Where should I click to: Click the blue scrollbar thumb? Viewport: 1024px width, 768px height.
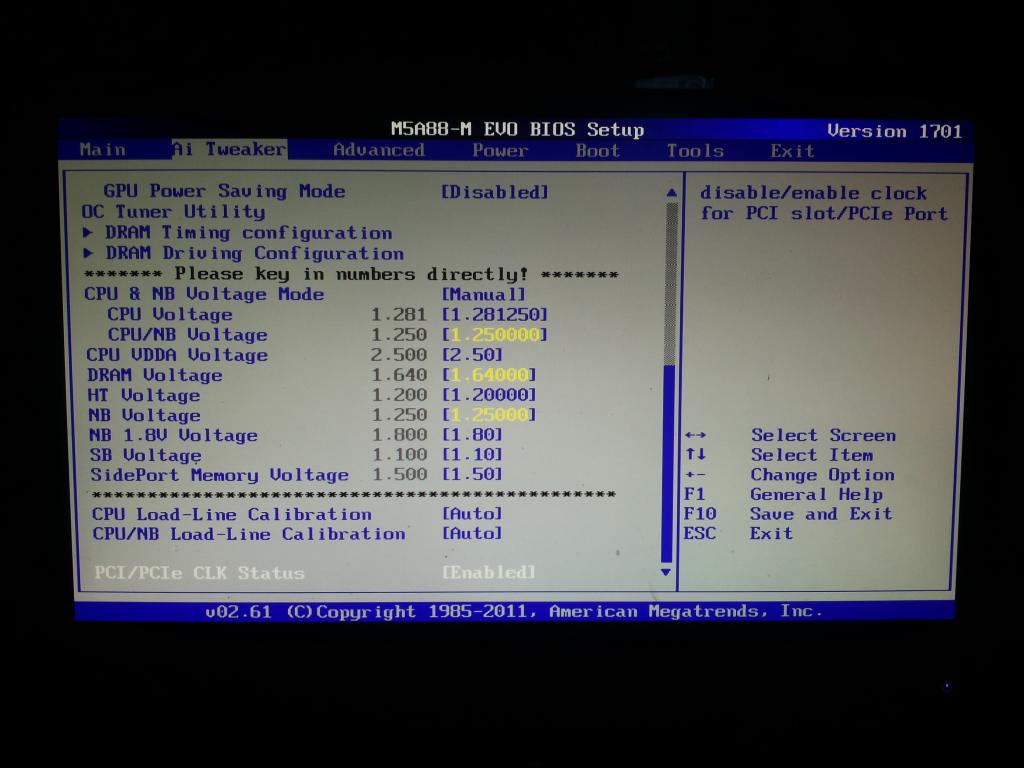[667, 462]
